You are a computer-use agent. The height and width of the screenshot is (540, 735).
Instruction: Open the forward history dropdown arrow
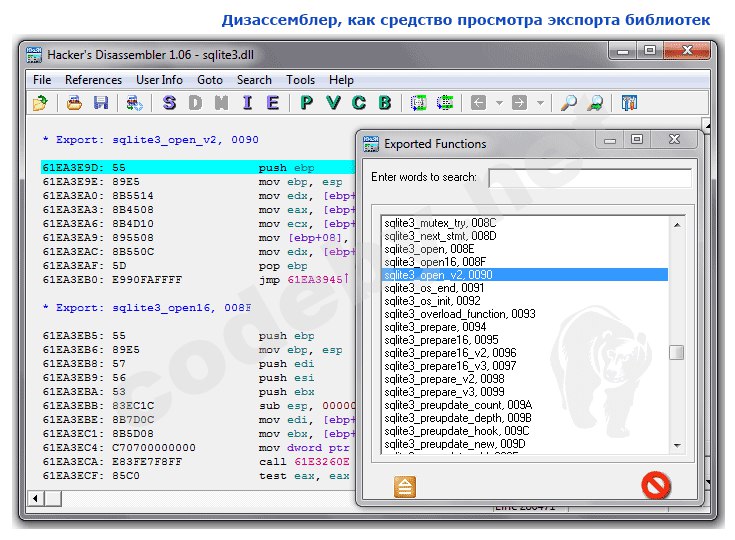pos(540,103)
